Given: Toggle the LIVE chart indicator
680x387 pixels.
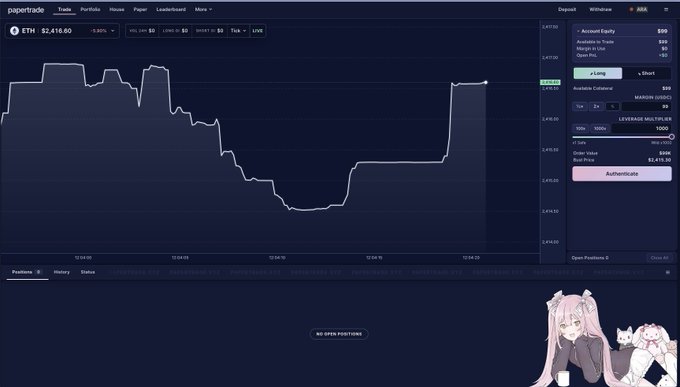Looking at the screenshot, I should tap(258, 31).
